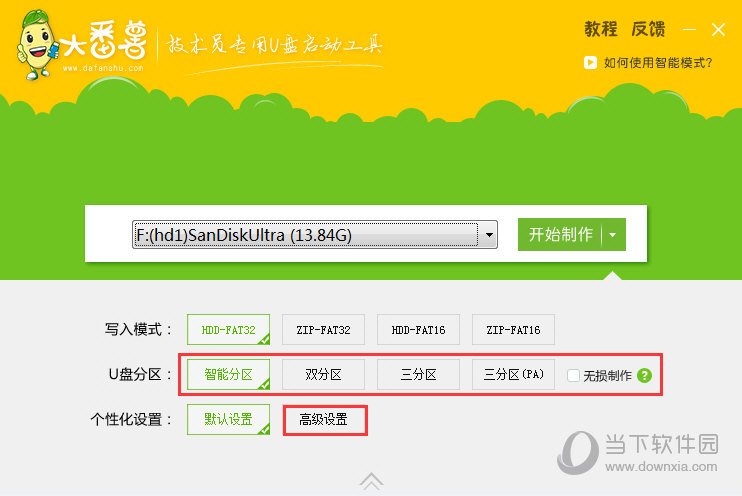This screenshot has width=742, height=496.
Task: Close the Dafanshu window
Action: 718,30
